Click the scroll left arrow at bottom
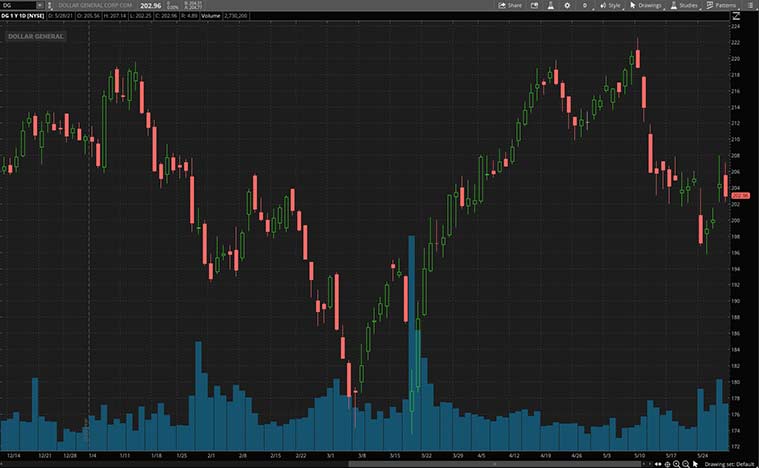759x468 pixels. point(644,464)
